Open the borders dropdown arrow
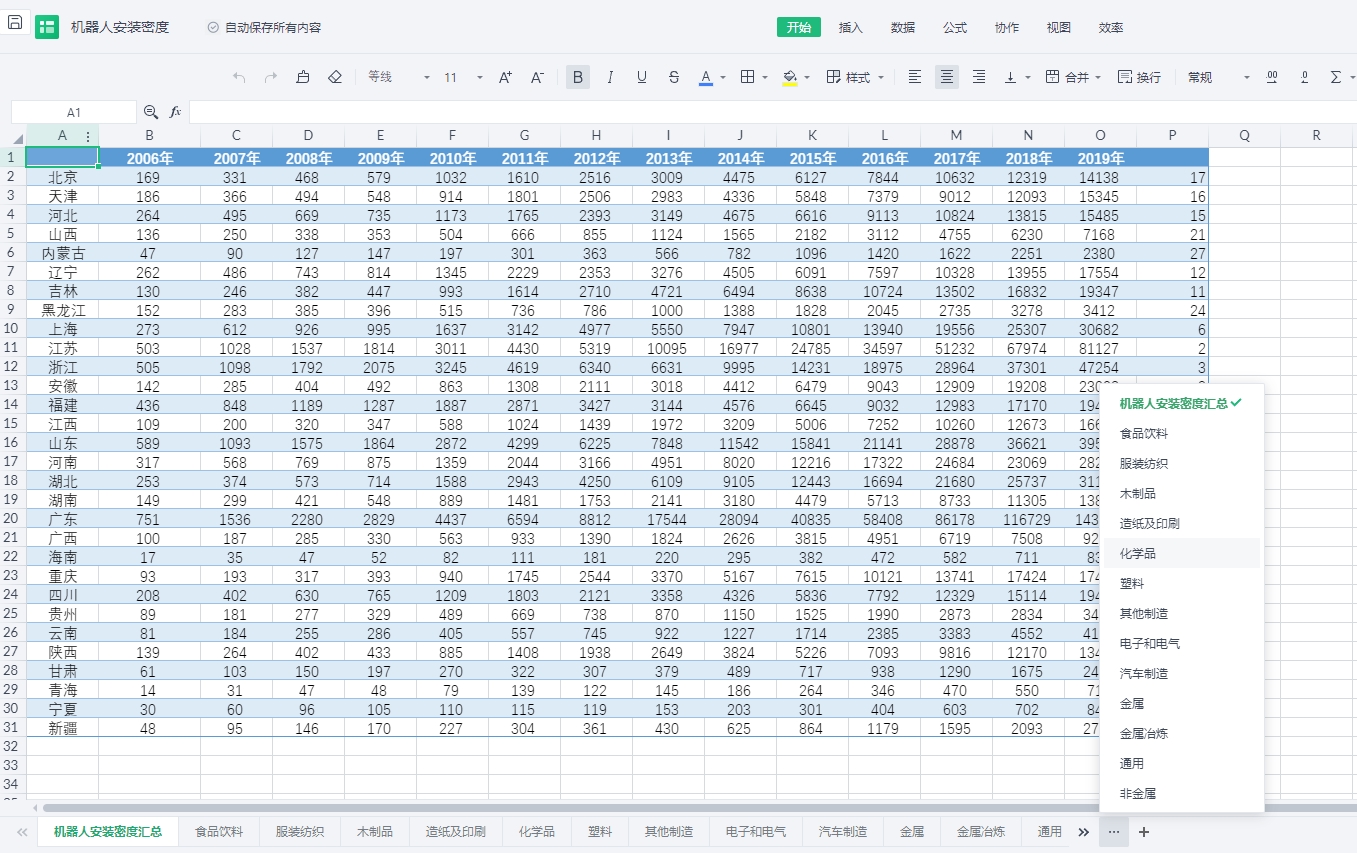This screenshot has width=1357, height=853. [x=765, y=77]
